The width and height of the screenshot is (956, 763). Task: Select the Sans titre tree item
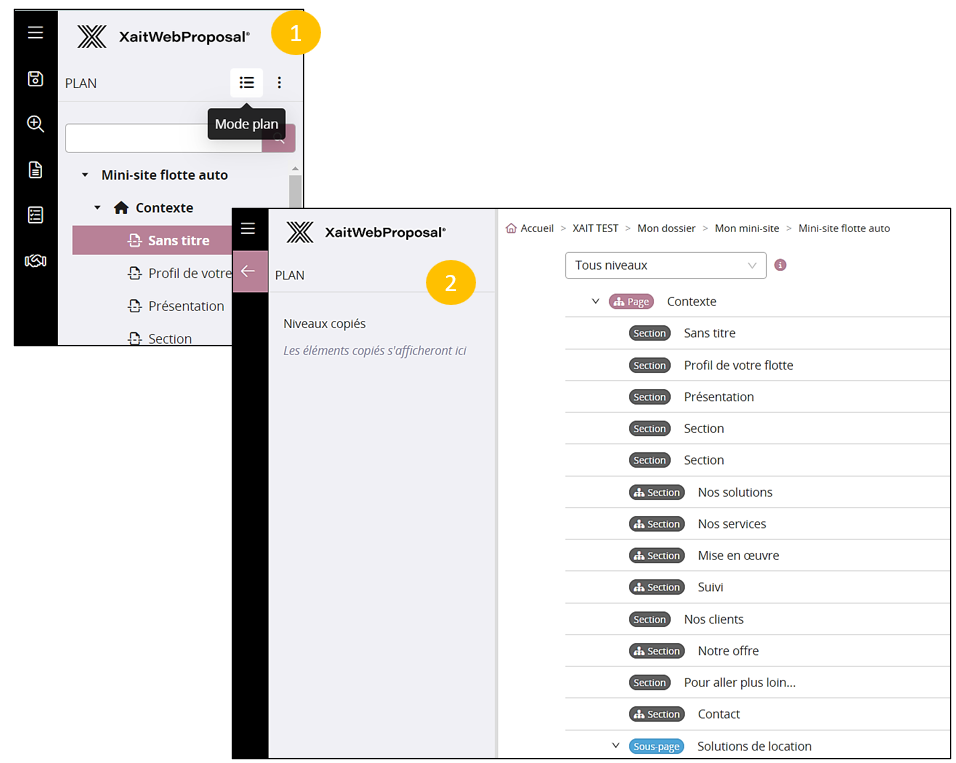(178, 240)
